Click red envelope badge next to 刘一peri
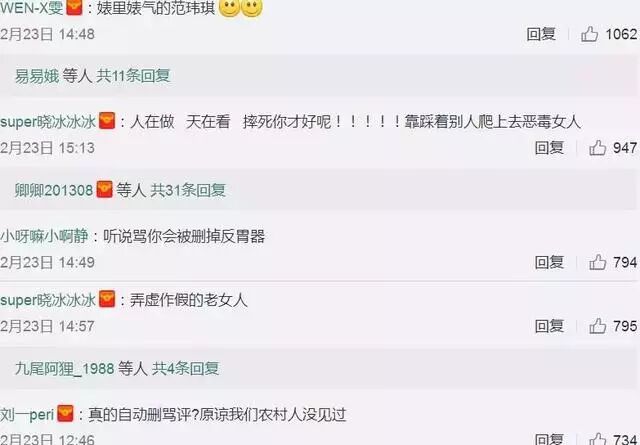The width and height of the screenshot is (640, 445). pyautogui.click(x=65, y=414)
